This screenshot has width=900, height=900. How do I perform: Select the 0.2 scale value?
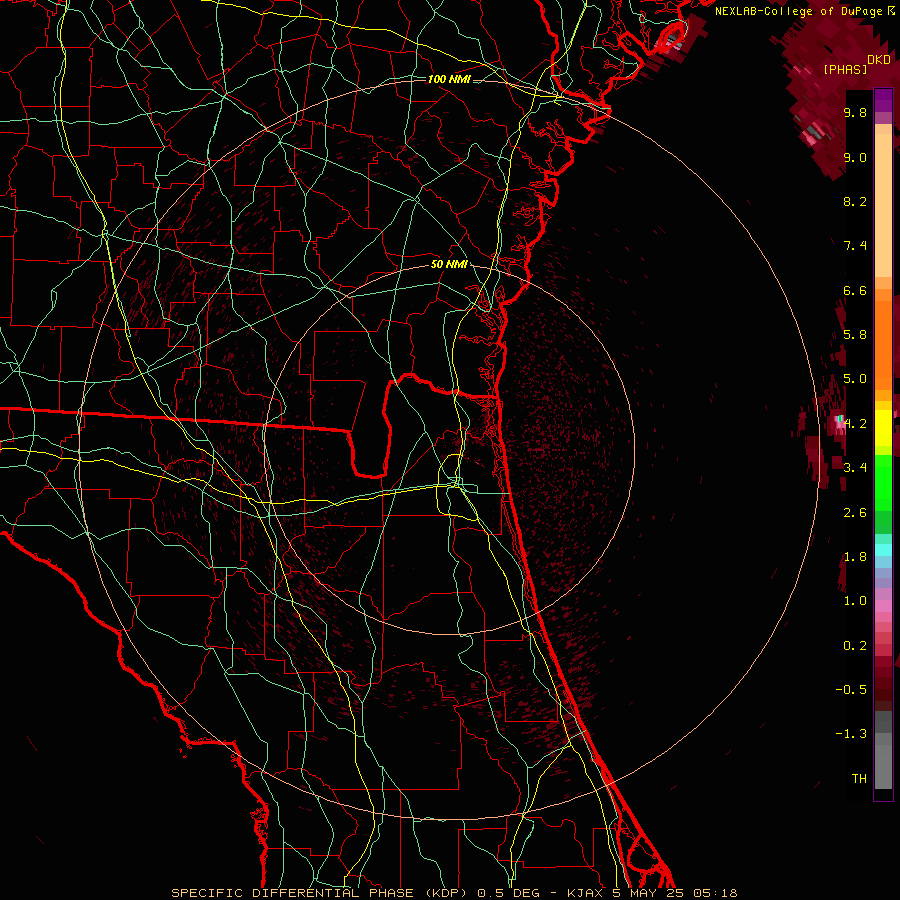pyautogui.click(x=855, y=645)
